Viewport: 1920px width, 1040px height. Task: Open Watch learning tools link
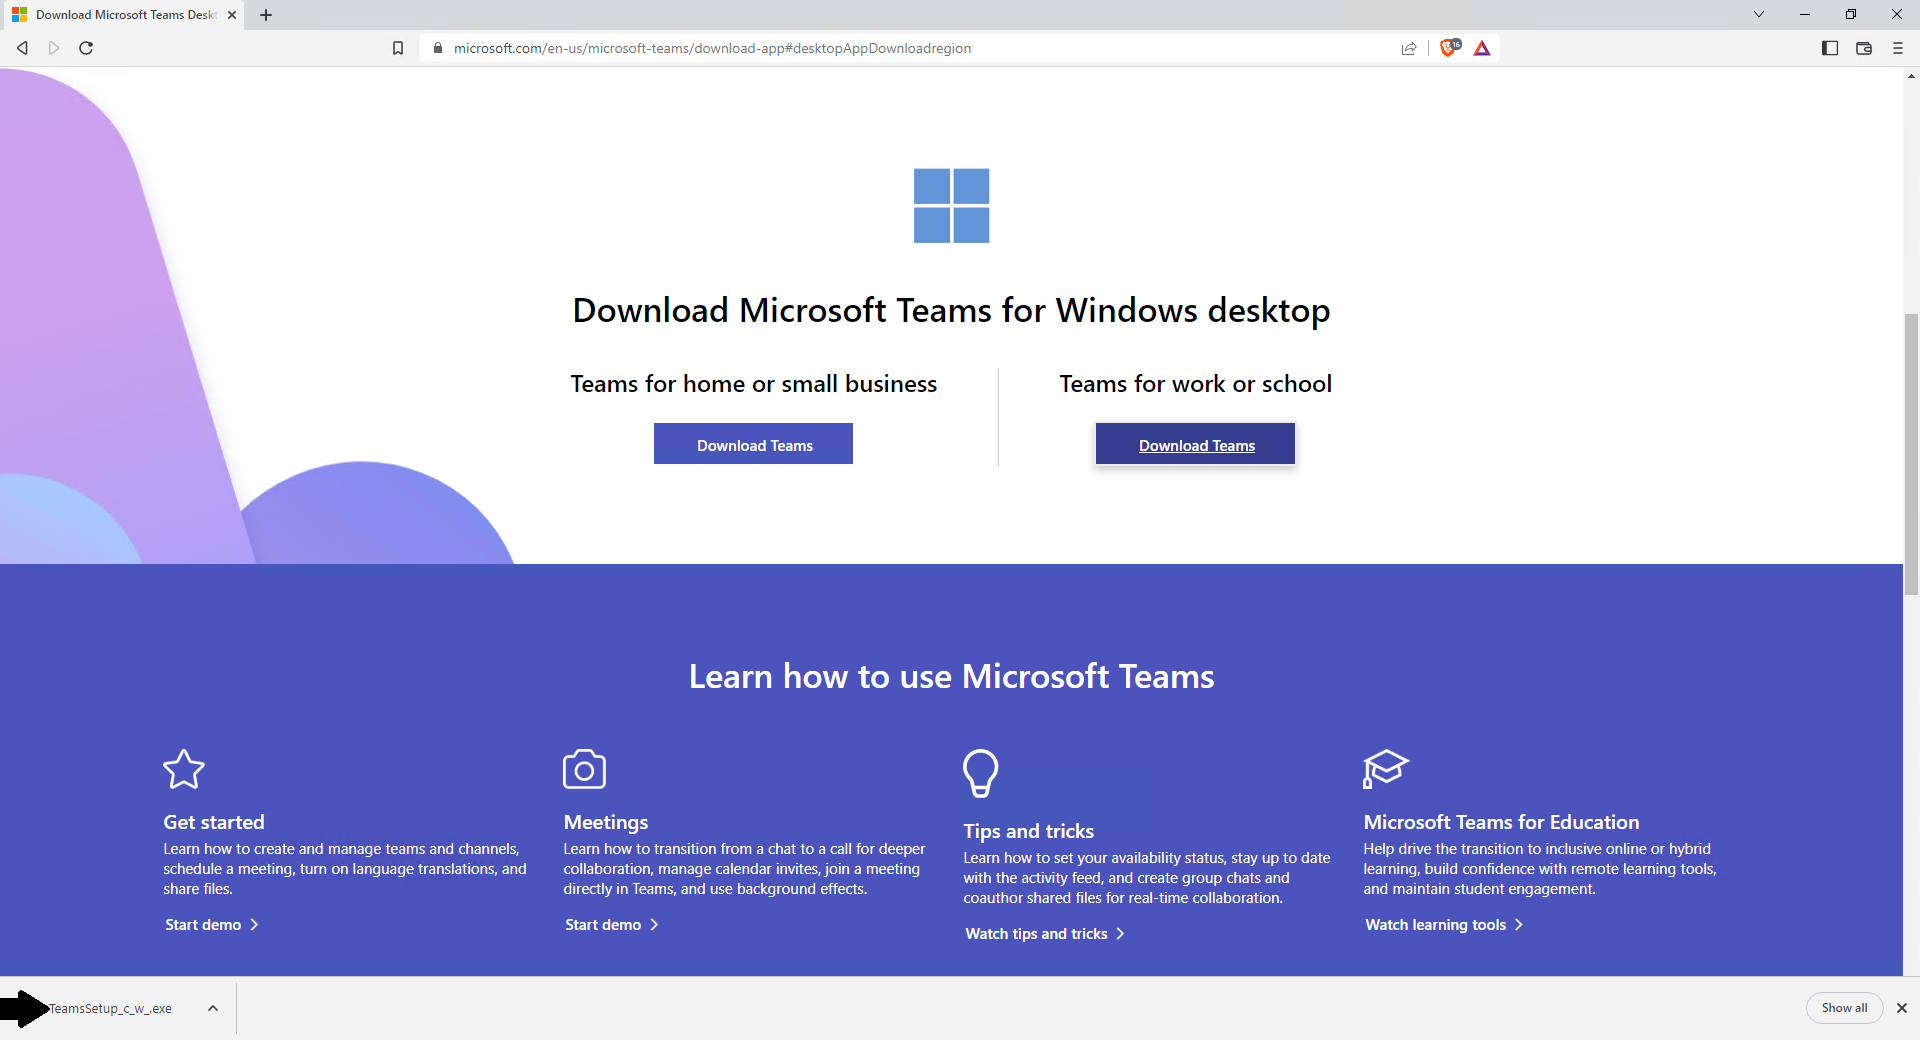1444,925
